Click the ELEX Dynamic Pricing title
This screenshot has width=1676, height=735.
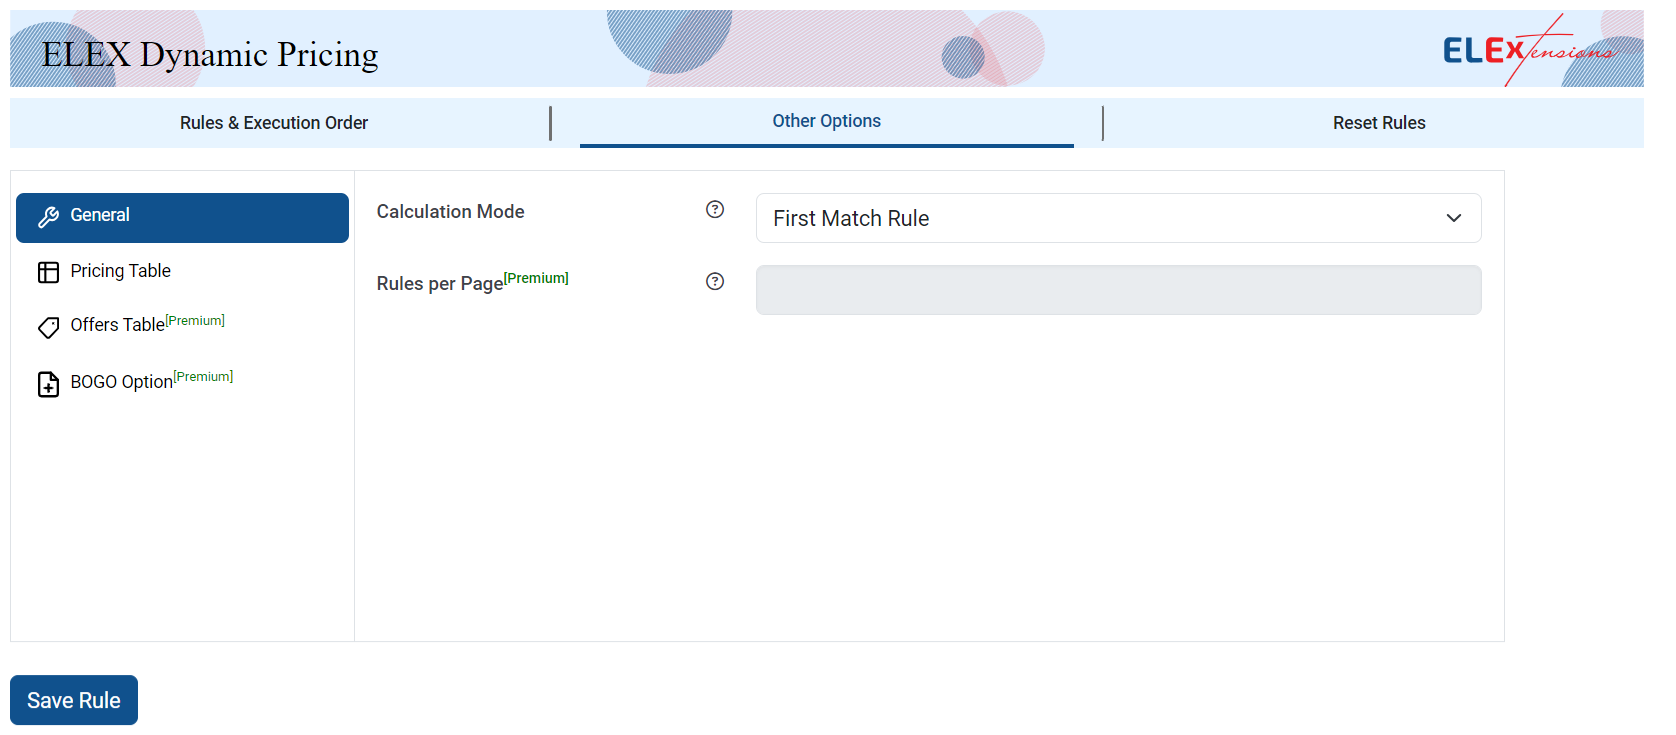click(x=210, y=54)
